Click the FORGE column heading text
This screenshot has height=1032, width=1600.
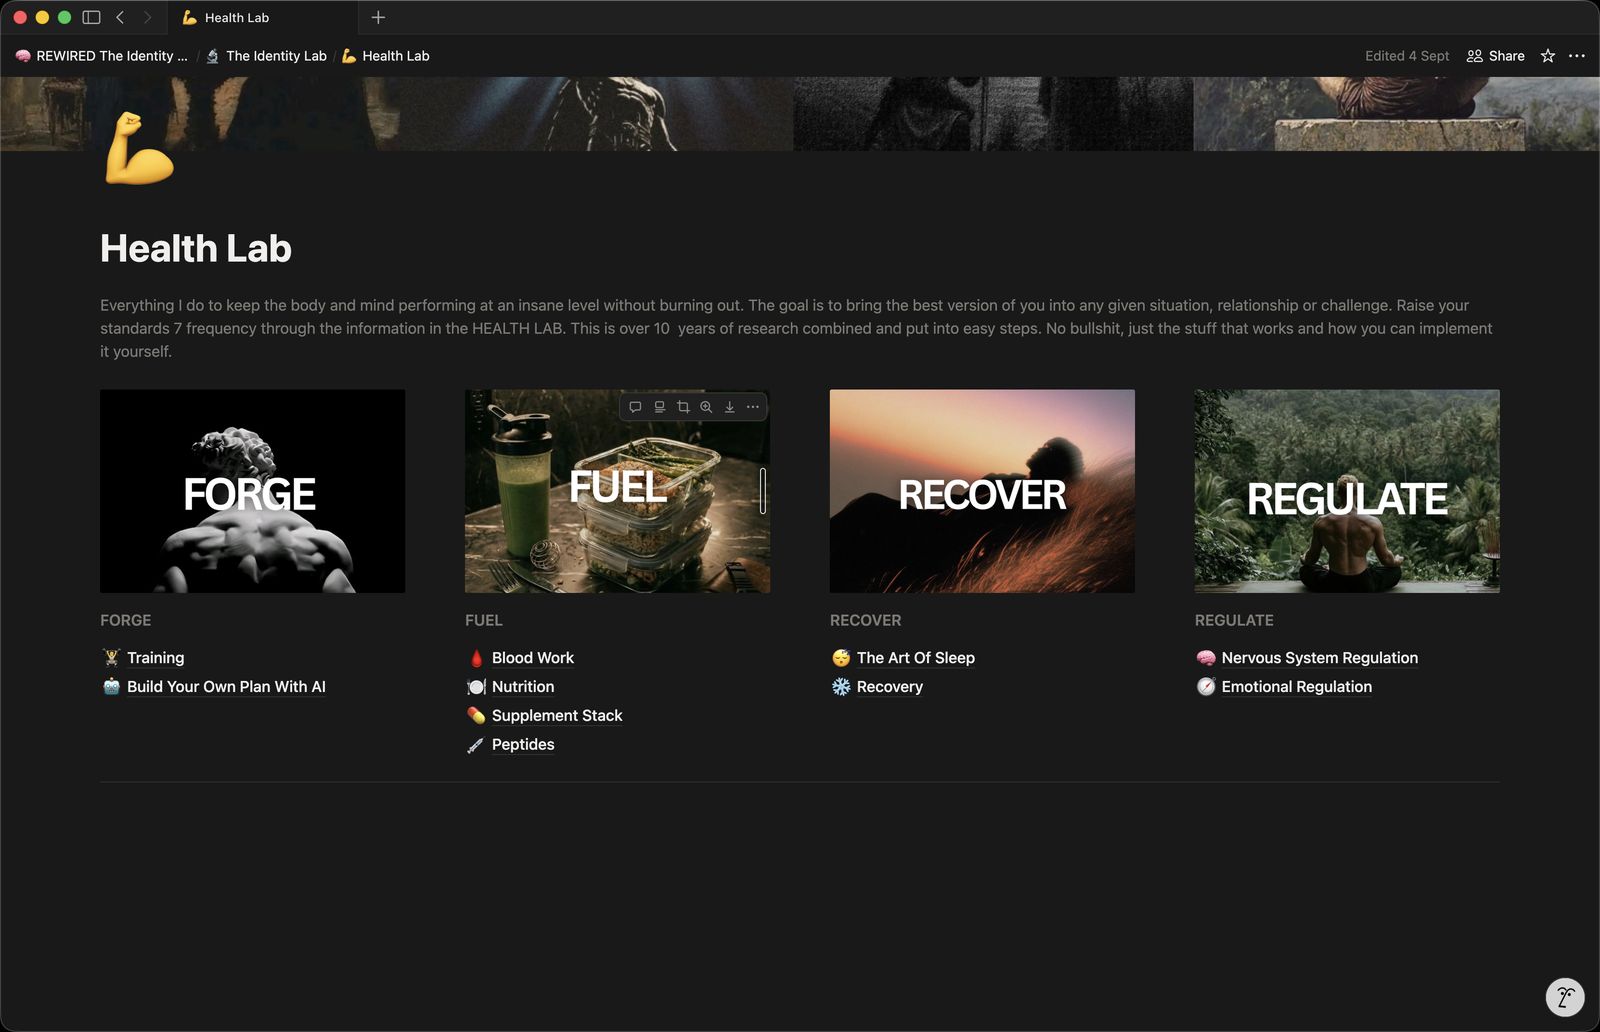pyautogui.click(x=126, y=620)
